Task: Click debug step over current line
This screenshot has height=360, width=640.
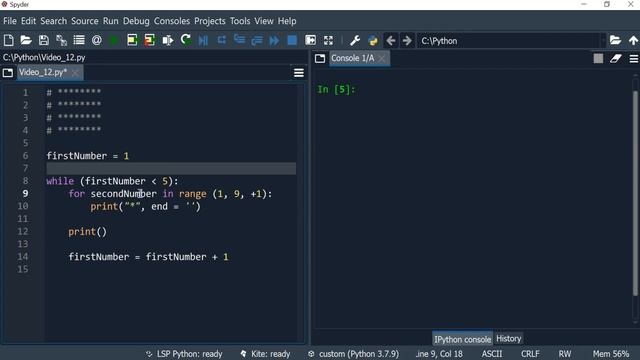Action: (222, 40)
